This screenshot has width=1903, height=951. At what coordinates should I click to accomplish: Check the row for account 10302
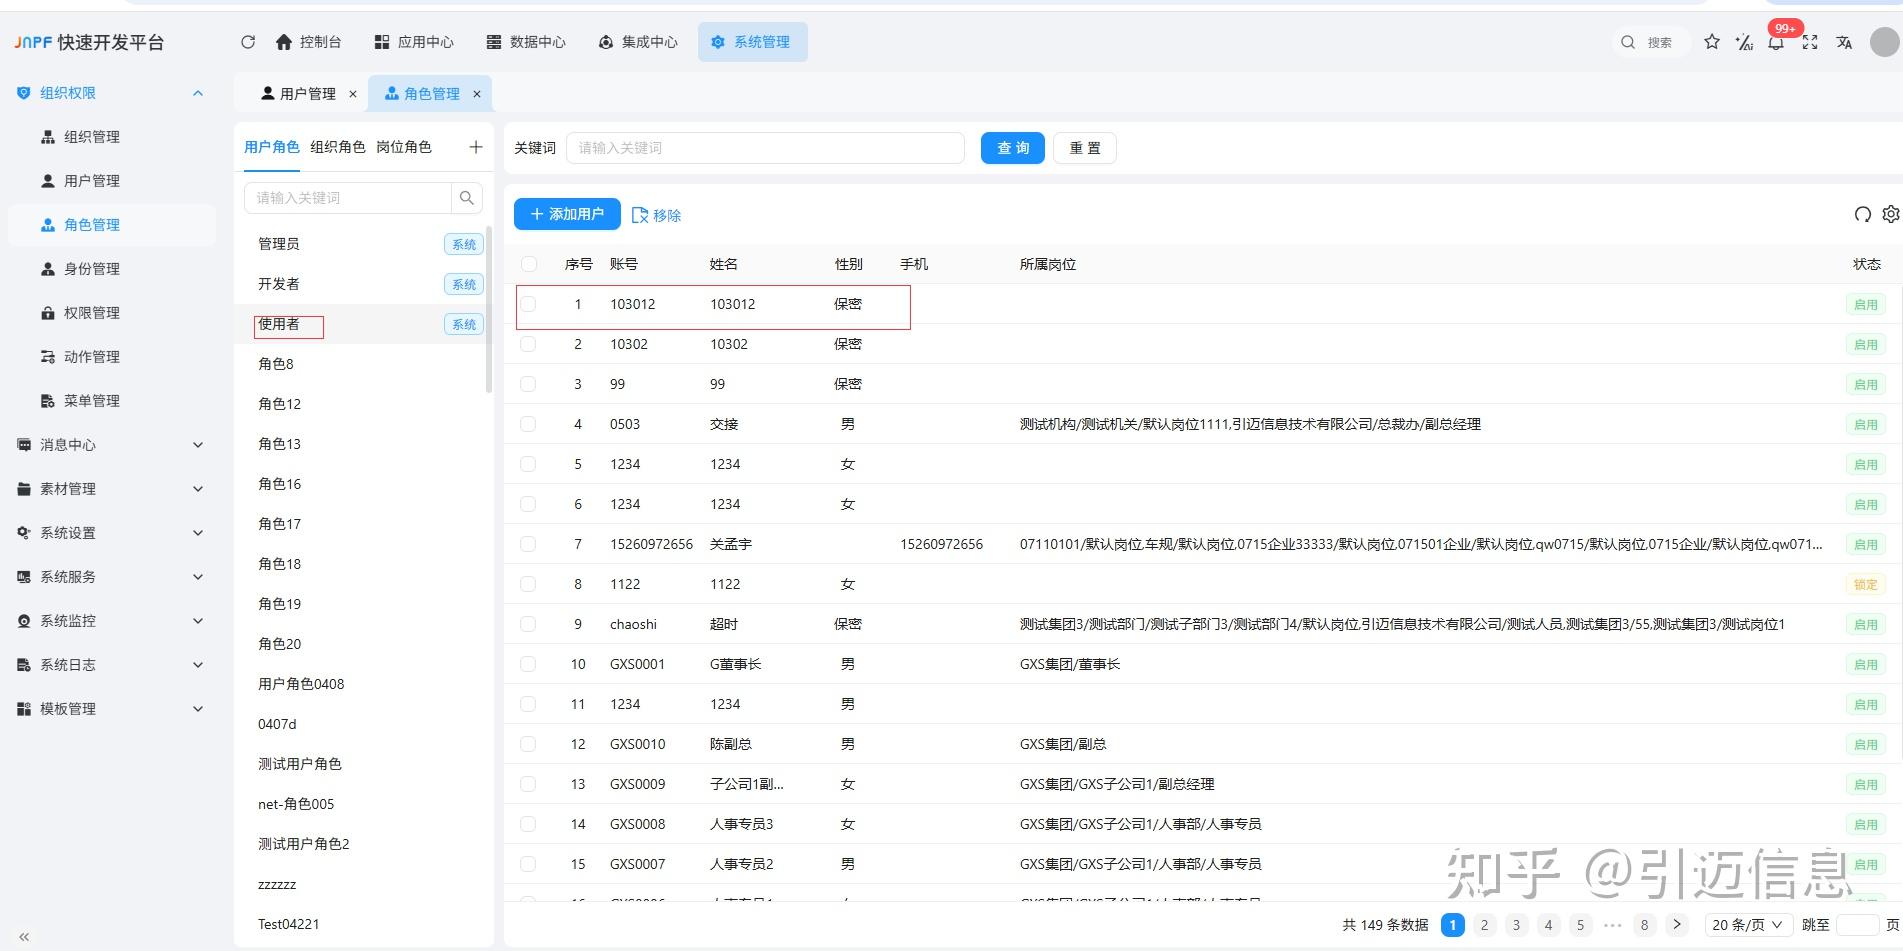click(529, 344)
